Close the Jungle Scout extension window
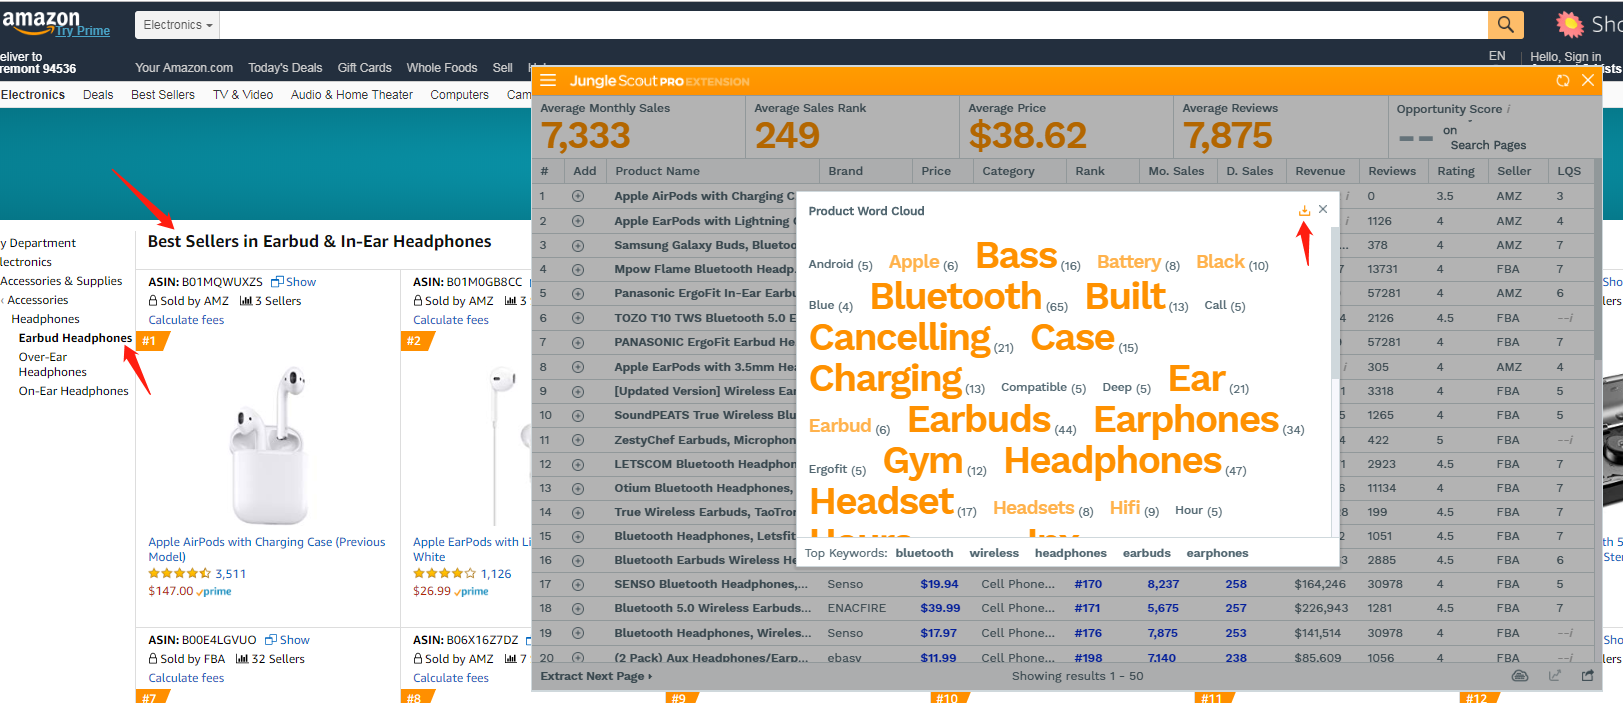This screenshot has width=1623, height=703. (x=1588, y=80)
